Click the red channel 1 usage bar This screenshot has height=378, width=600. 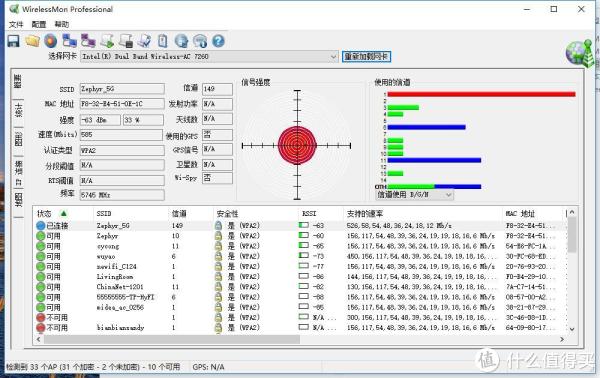(481, 94)
